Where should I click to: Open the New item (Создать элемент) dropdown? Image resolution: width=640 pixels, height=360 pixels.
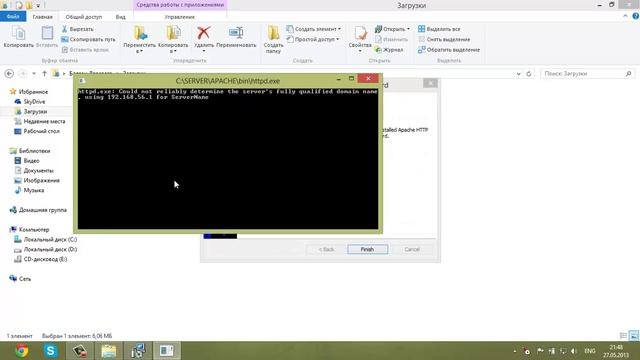tap(313, 29)
